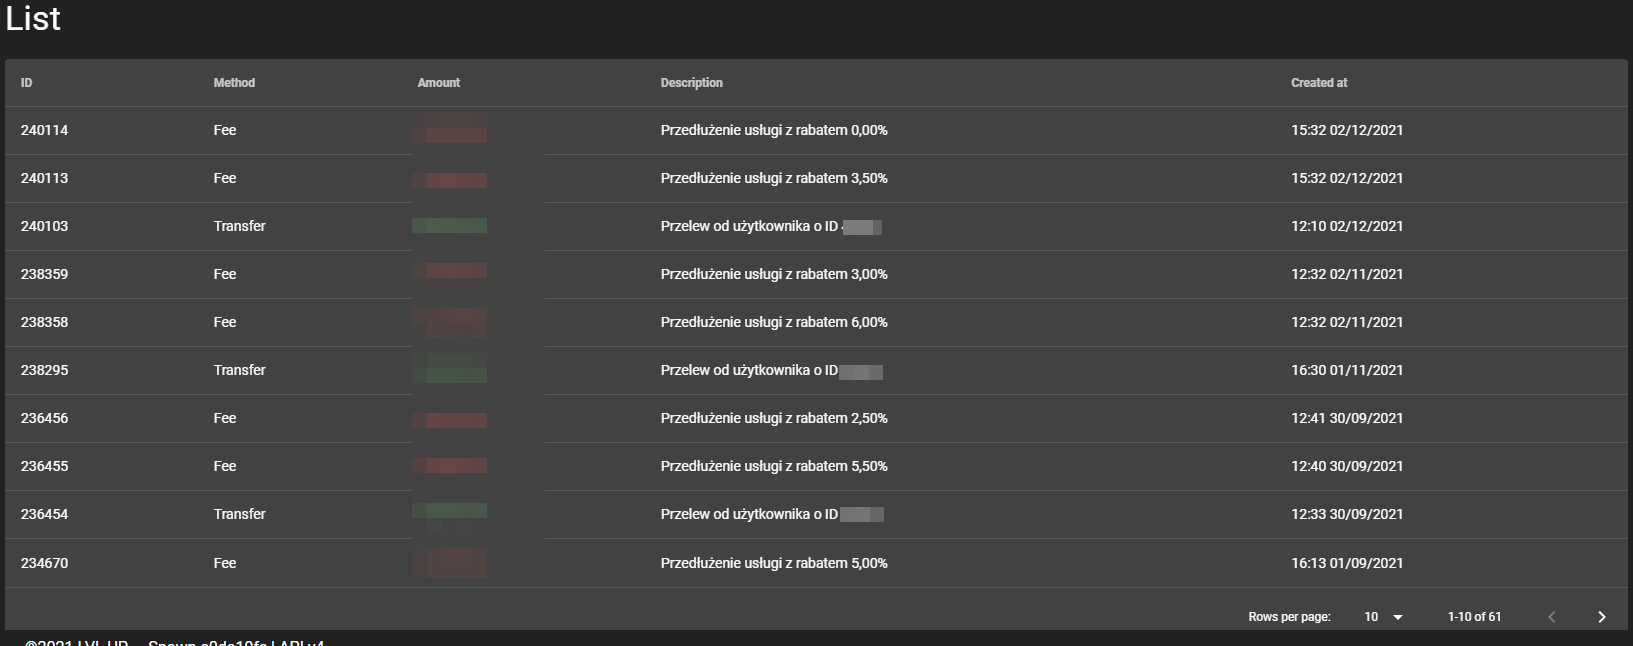Sort by the Created at column header

click(1319, 83)
